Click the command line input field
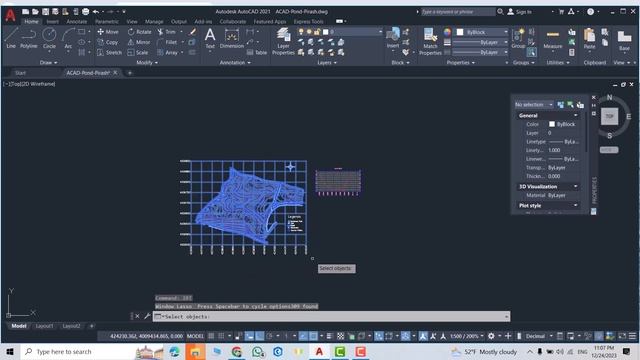This screenshot has width=640, height=360. (x=331, y=316)
